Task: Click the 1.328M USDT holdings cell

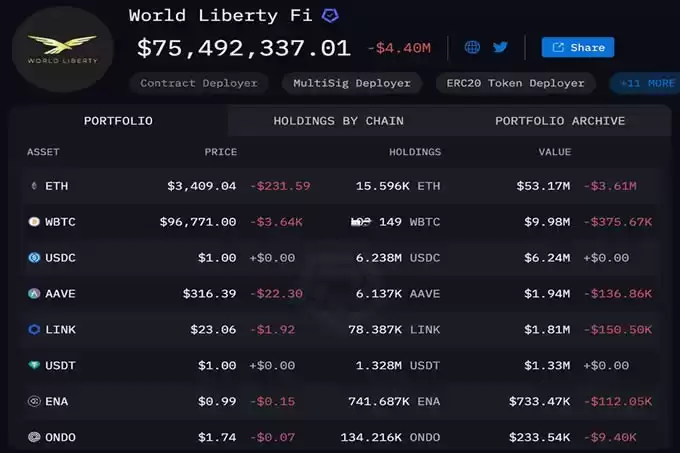Action: pos(398,365)
